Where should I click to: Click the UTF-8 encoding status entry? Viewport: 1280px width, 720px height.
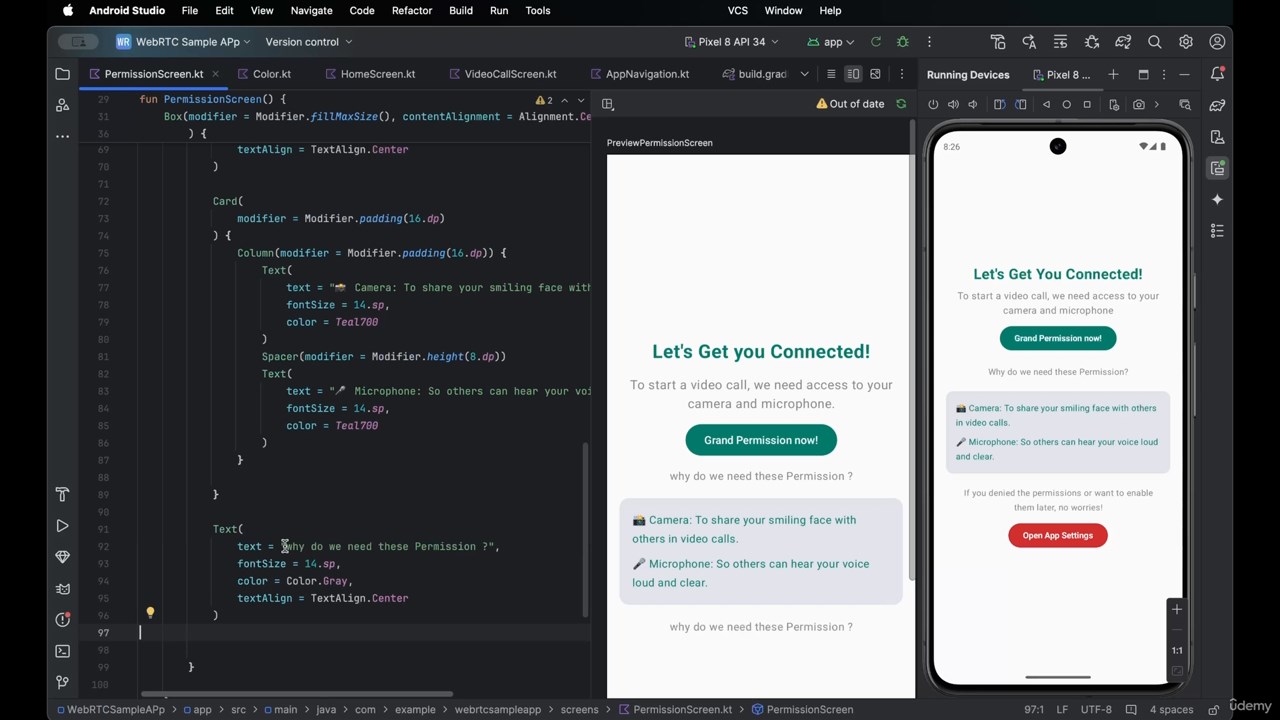tap(1096, 710)
